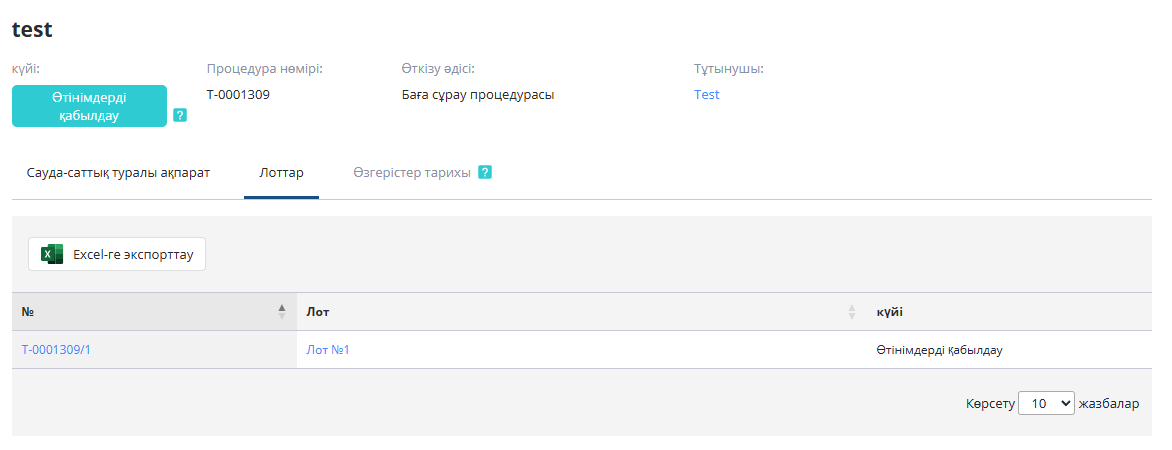Viewport: 1172px width, 450px height.
Task: Select the Лоттар tab
Action: tap(281, 172)
